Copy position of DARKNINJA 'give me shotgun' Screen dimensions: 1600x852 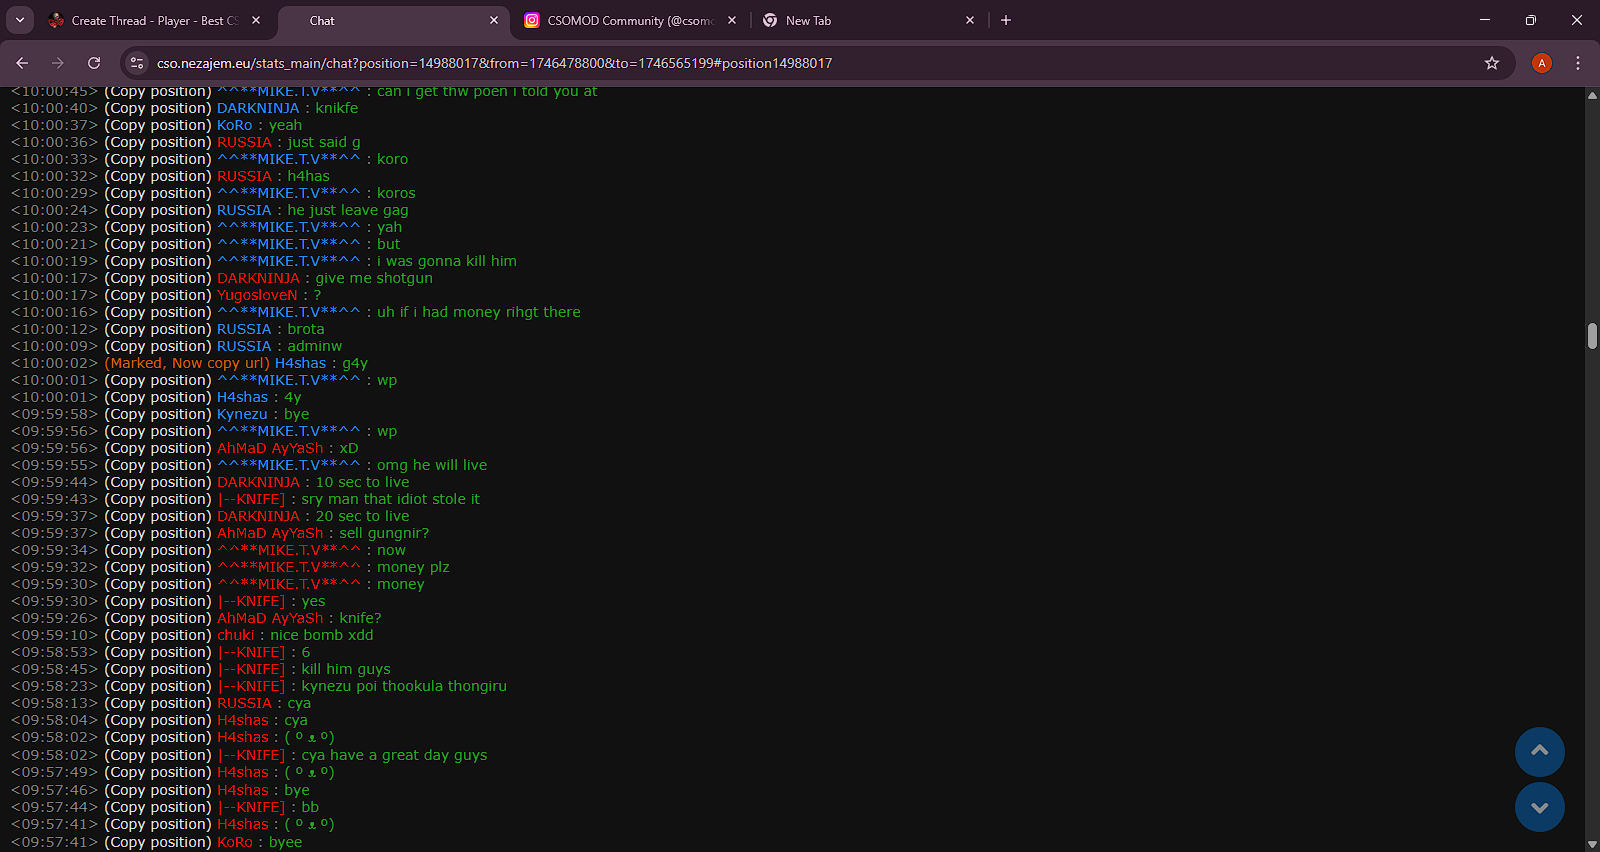158,278
